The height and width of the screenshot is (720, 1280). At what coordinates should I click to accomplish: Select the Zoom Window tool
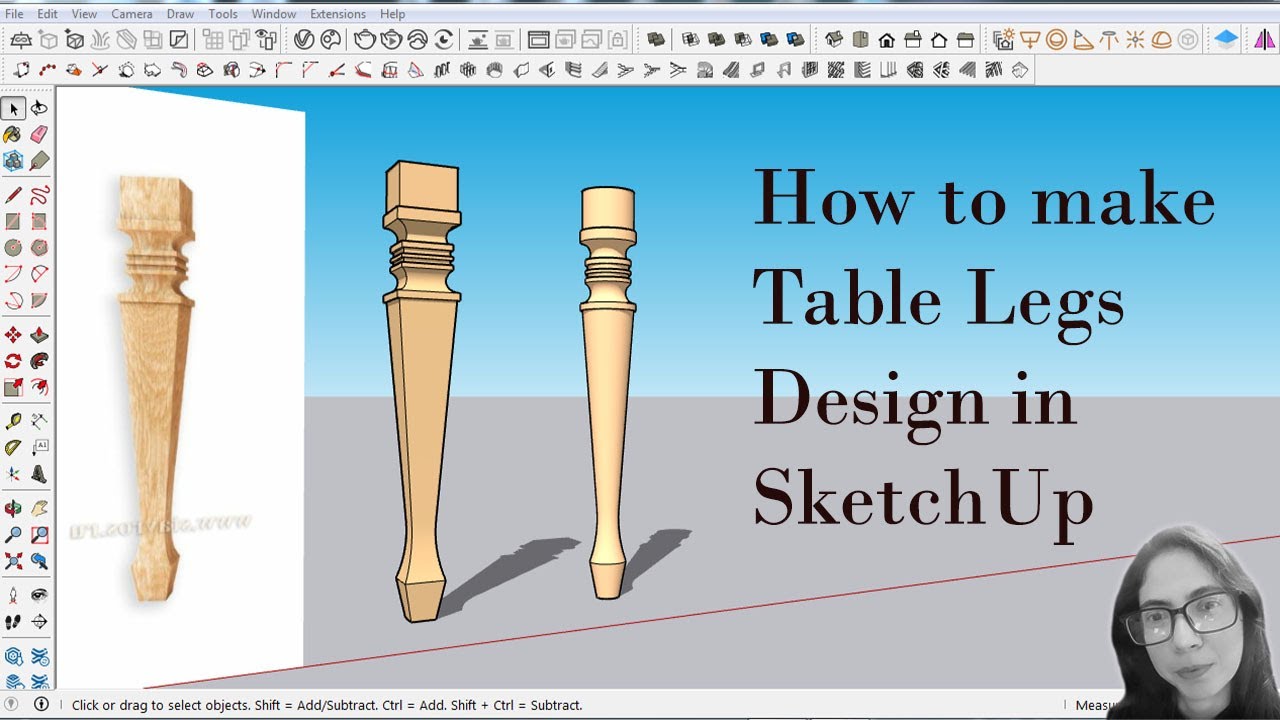[x=40, y=535]
